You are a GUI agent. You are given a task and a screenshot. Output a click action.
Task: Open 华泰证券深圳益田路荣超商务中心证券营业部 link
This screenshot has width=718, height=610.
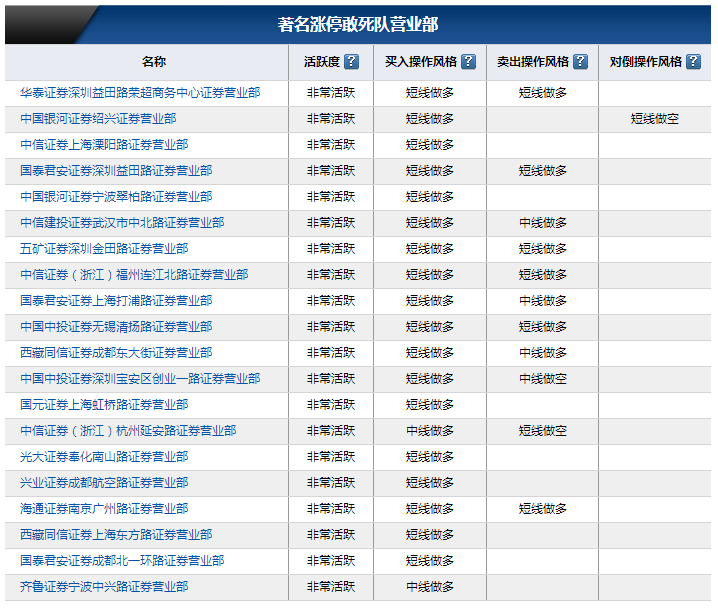140,93
